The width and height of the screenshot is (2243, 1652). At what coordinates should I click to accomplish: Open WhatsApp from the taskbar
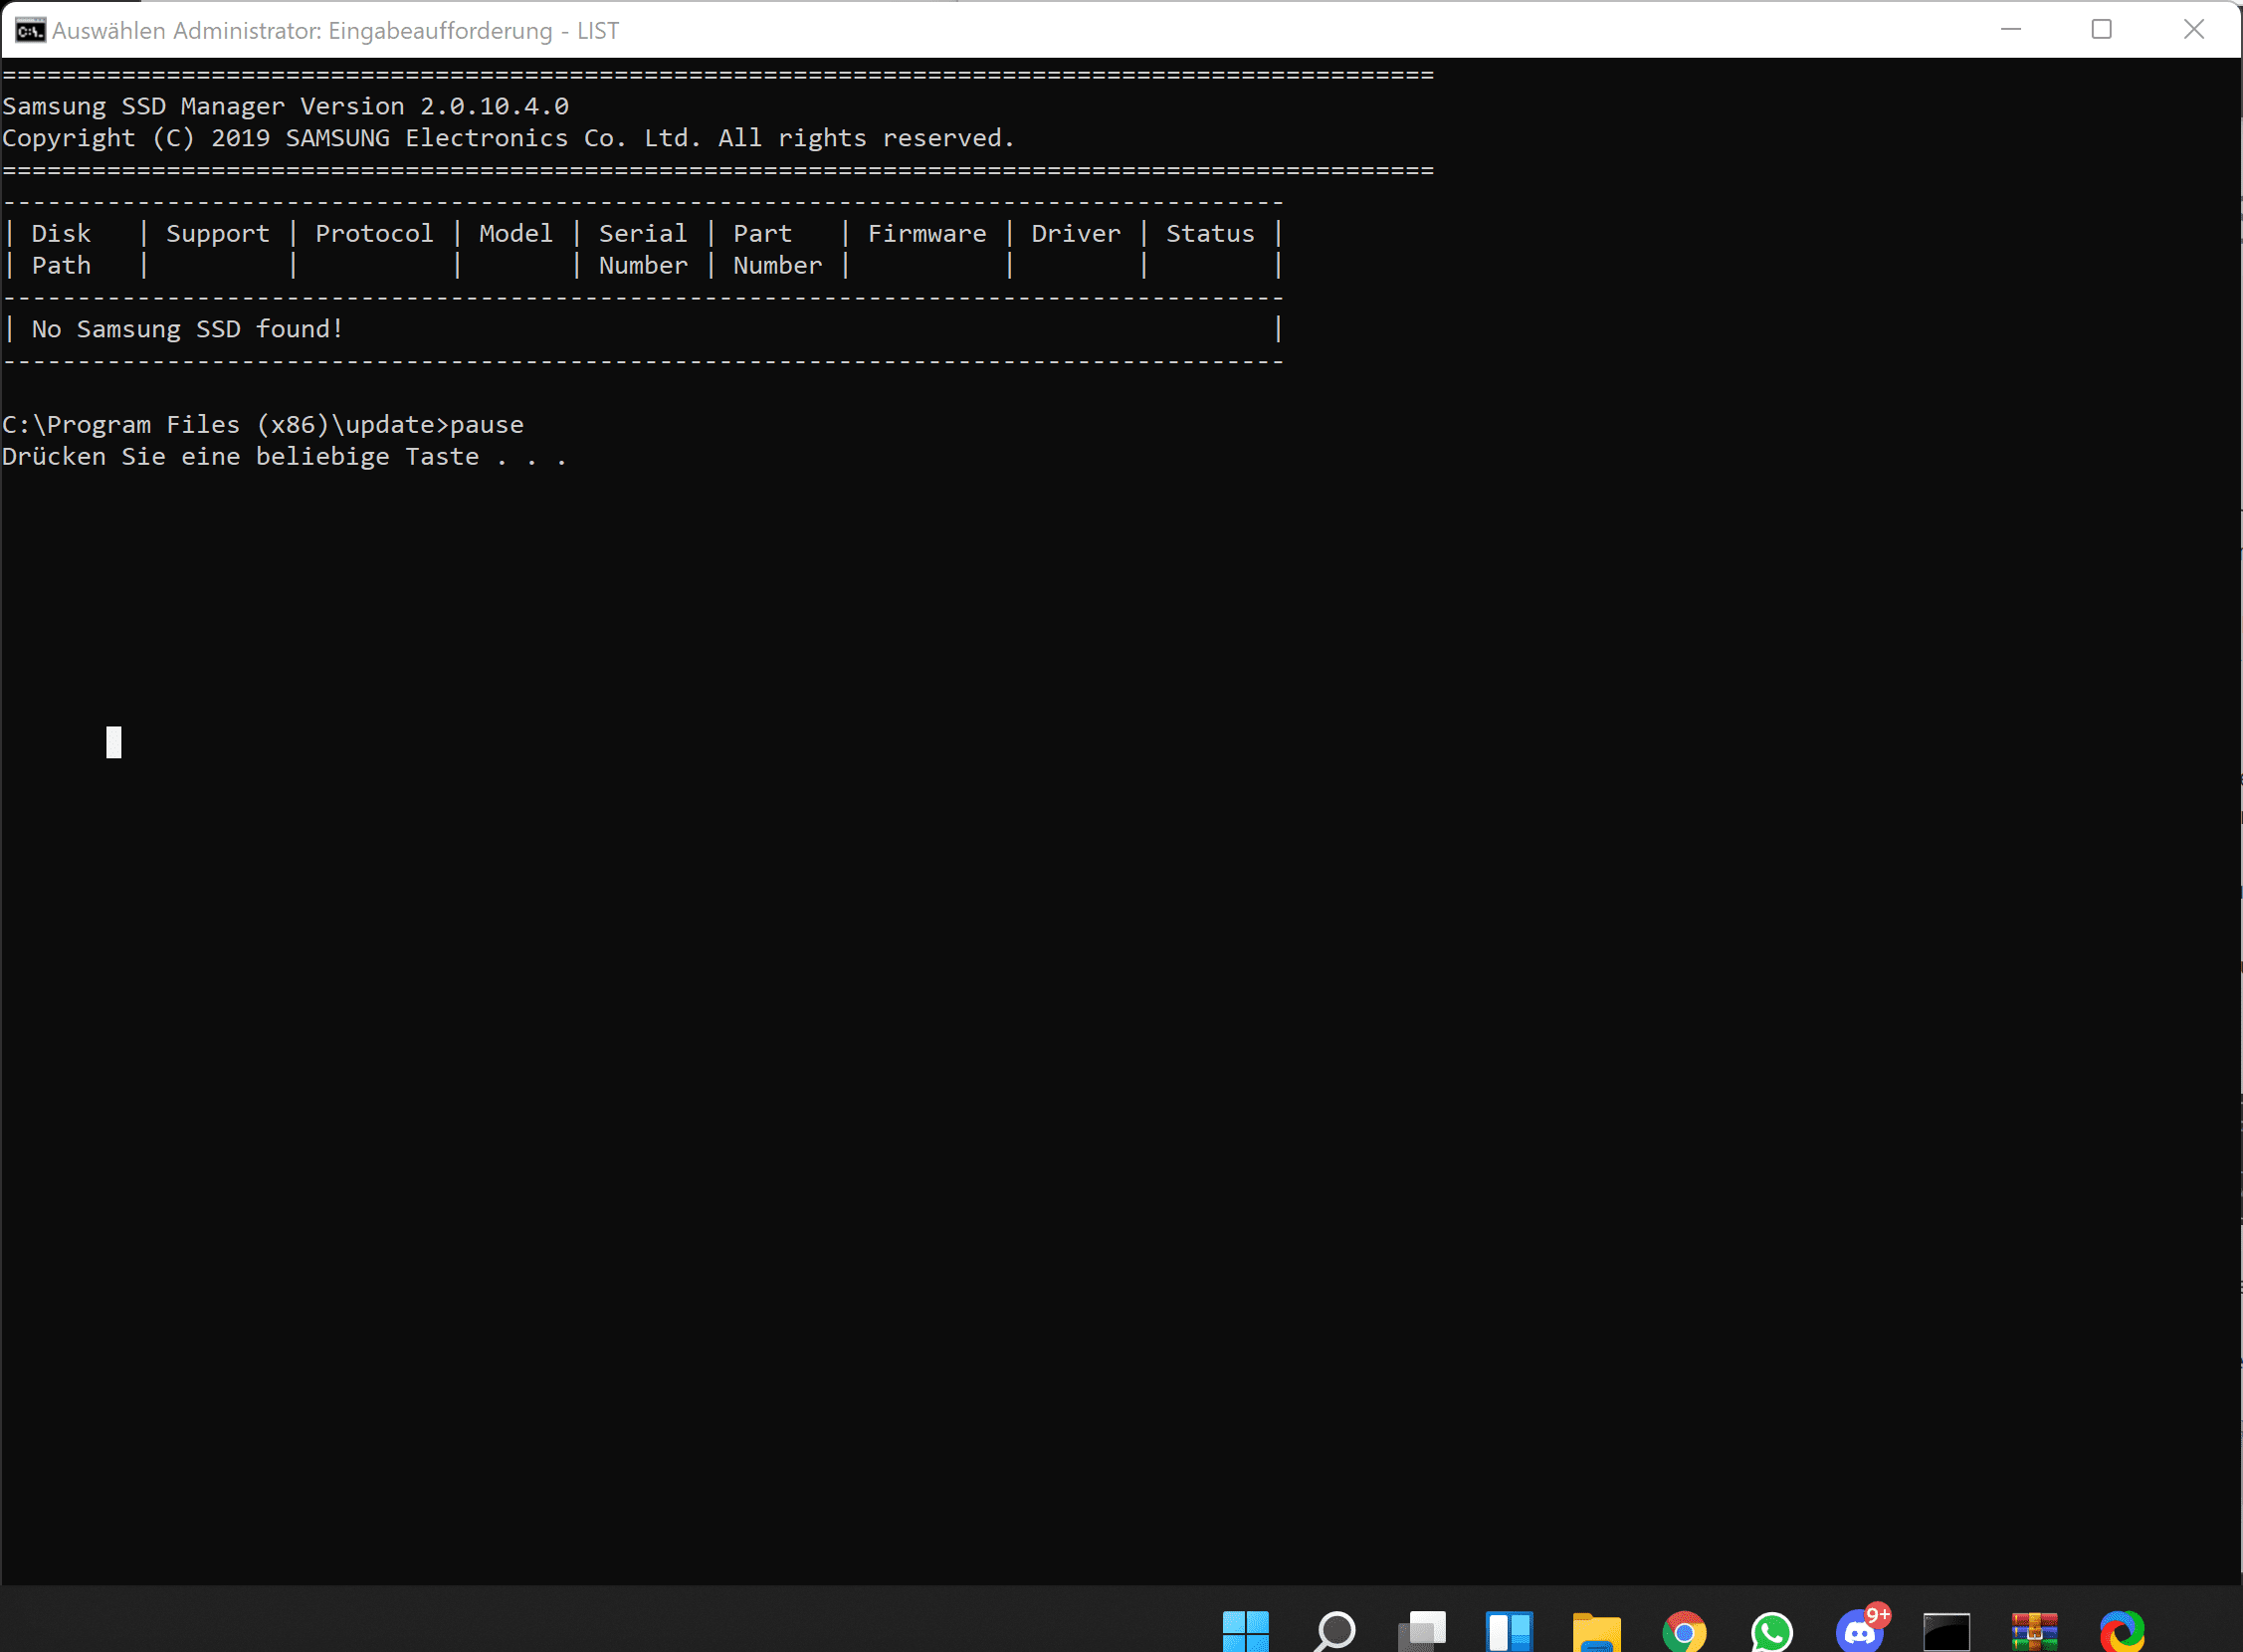(1771, 1631)
